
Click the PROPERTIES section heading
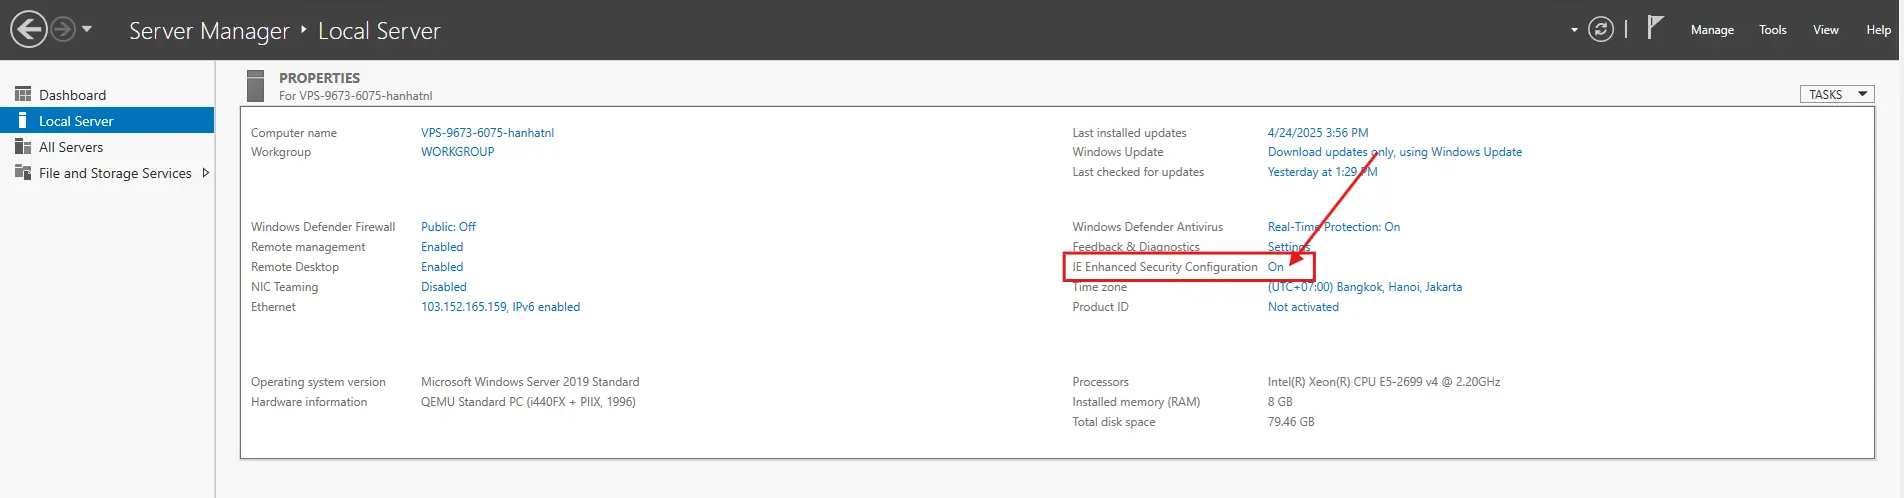[319, 77]
